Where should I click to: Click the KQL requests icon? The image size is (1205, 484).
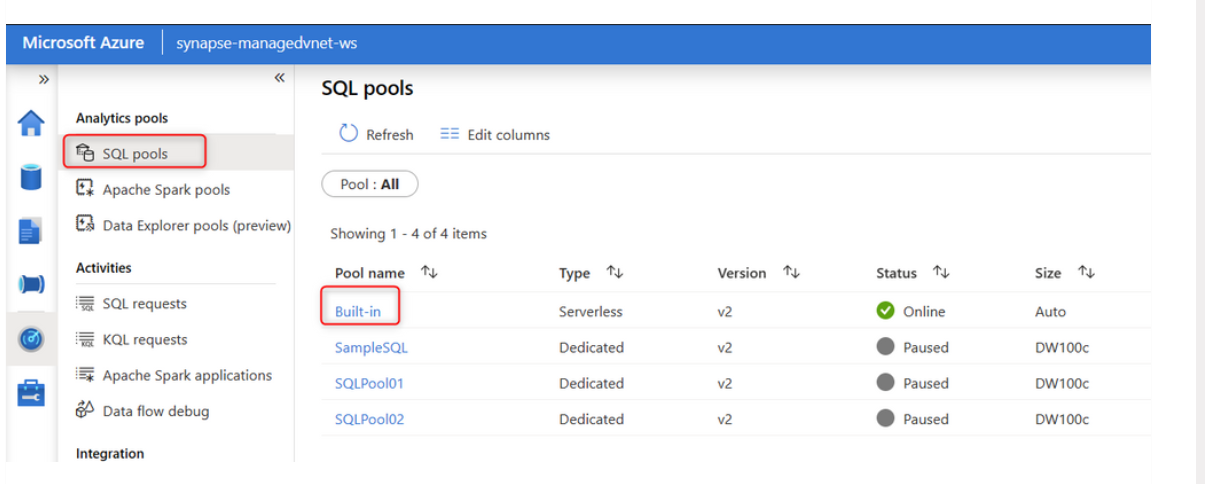(x=85, y=339)
